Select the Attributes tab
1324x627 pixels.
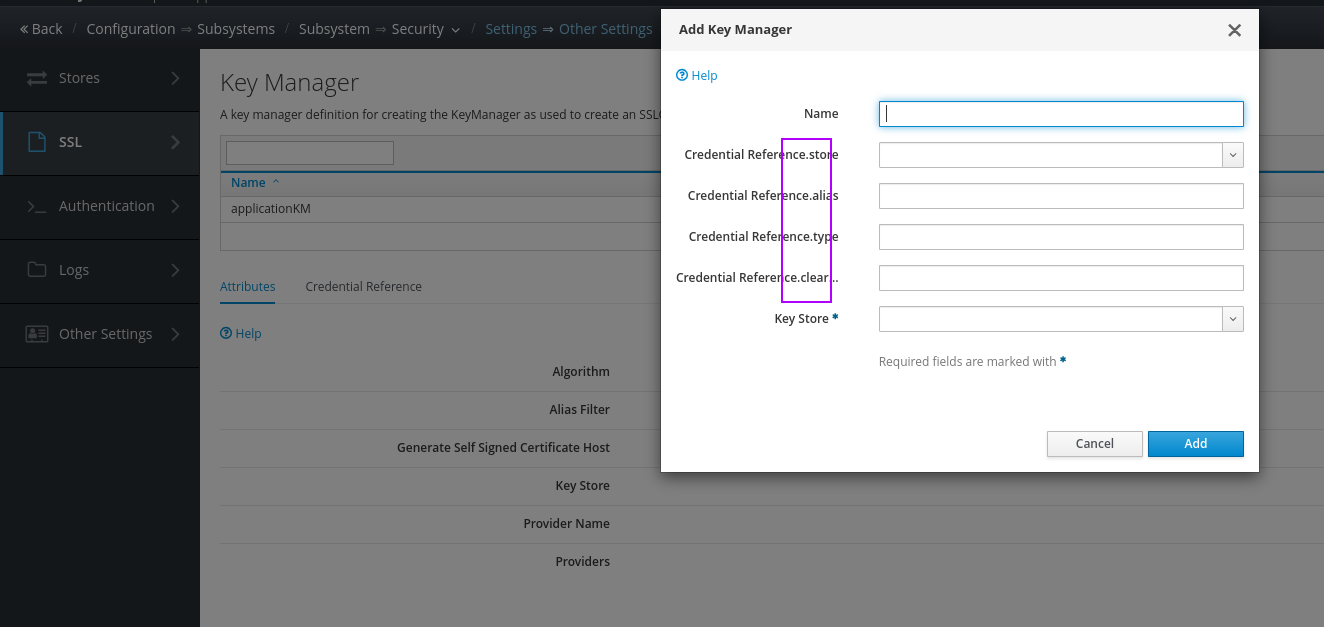247,286
